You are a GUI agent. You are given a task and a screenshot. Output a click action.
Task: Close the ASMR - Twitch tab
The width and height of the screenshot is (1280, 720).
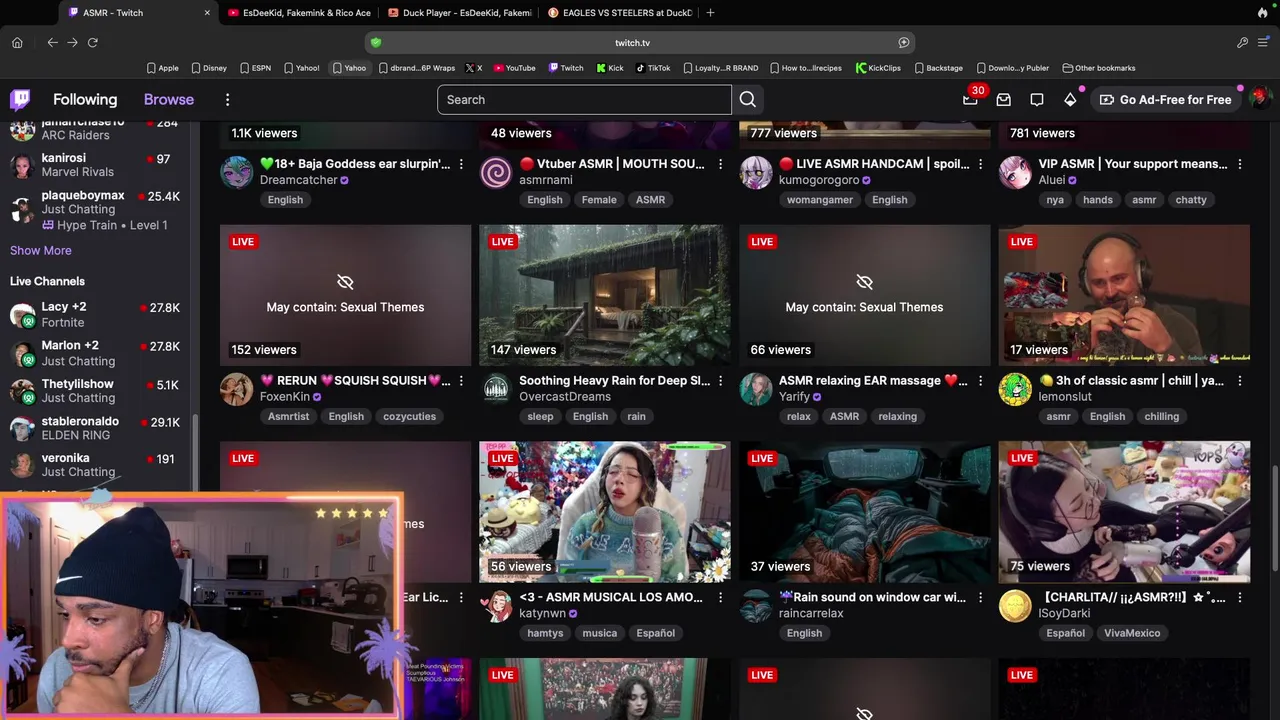[x=207, y=12]
